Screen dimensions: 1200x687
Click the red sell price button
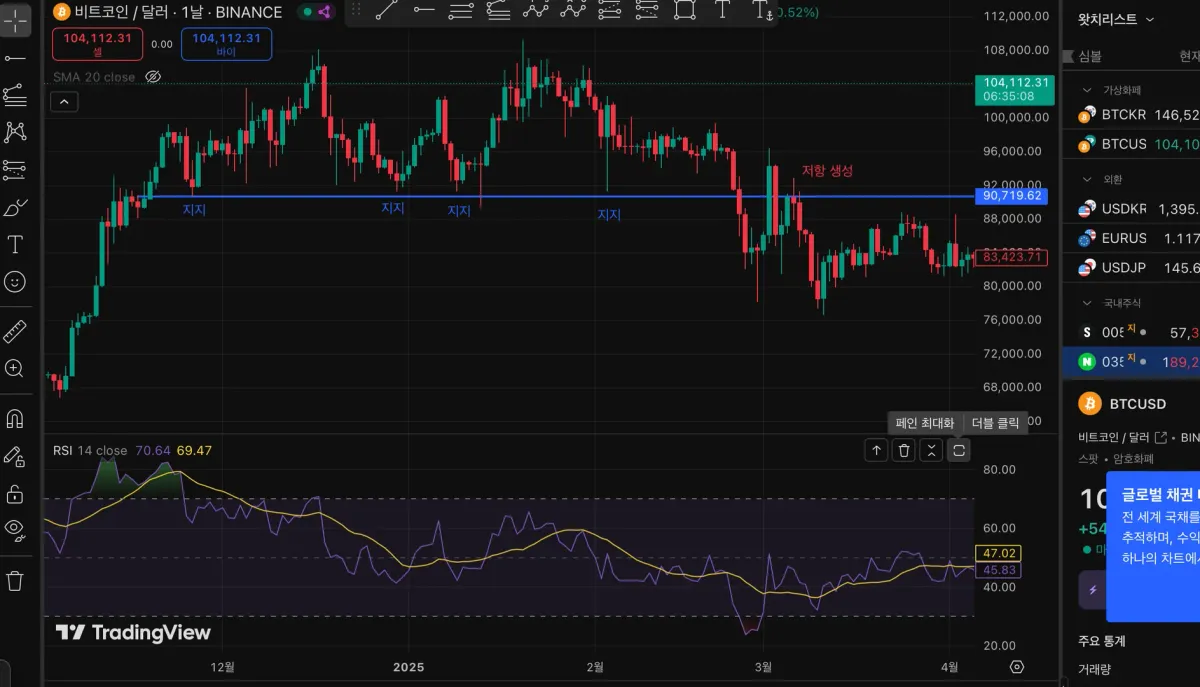(98, 44)
